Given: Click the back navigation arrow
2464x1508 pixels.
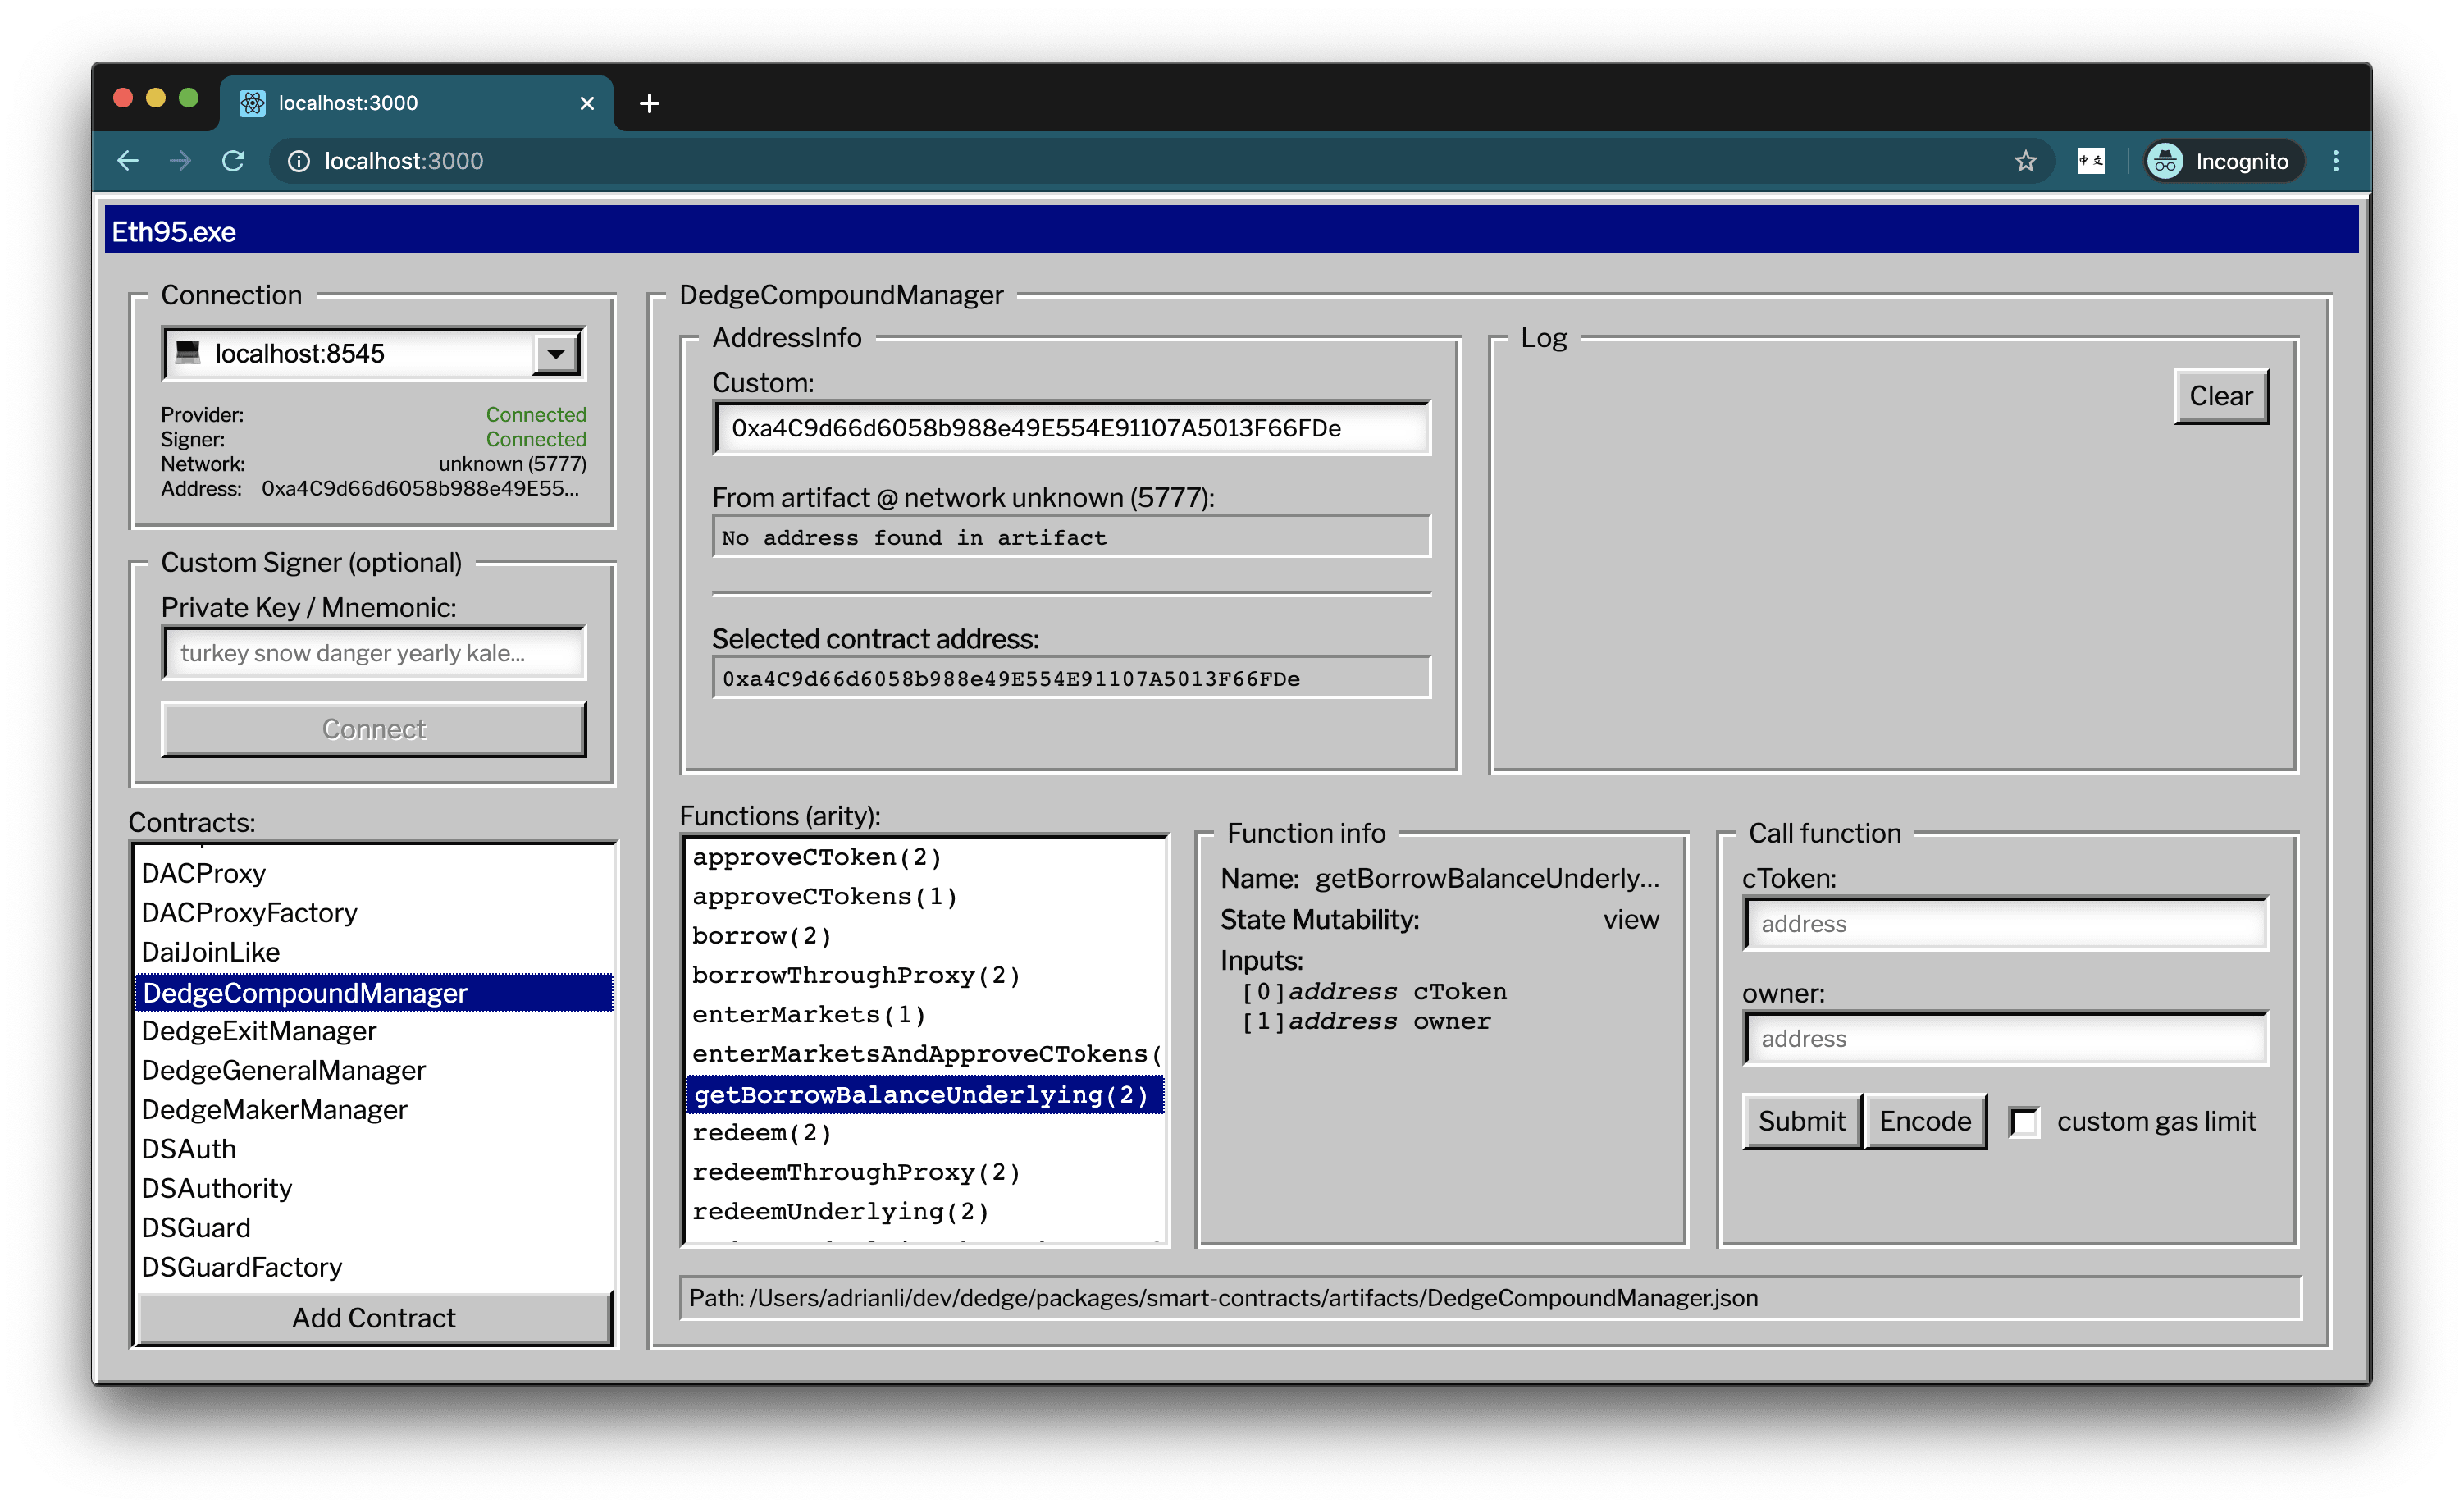Looking at the screenshot, I should pyautogui.click(x=127, y=161).
